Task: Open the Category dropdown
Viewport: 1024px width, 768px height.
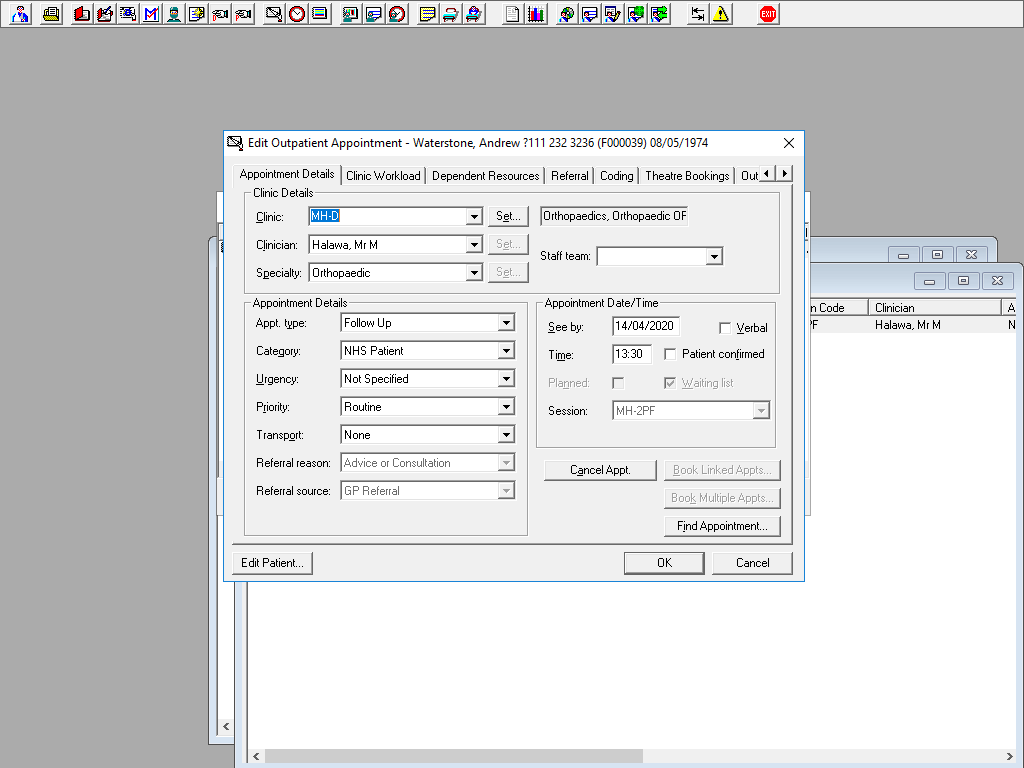Action: [506, 351]
